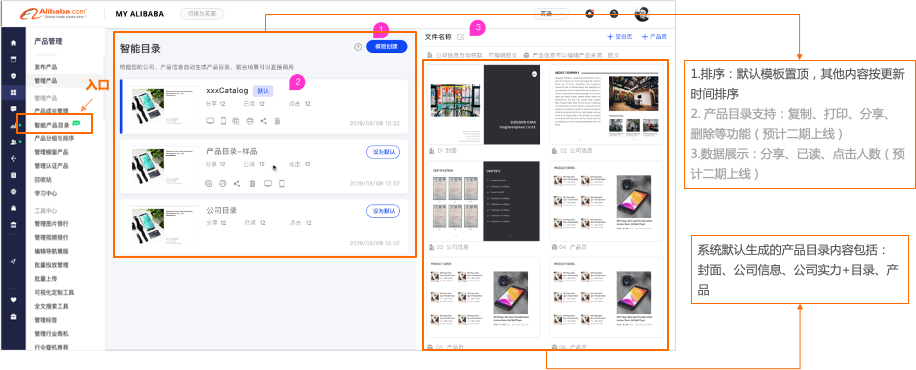916x370 pixels.
Task: Click the trash icon for xxxCatalog
Action: 277,121
